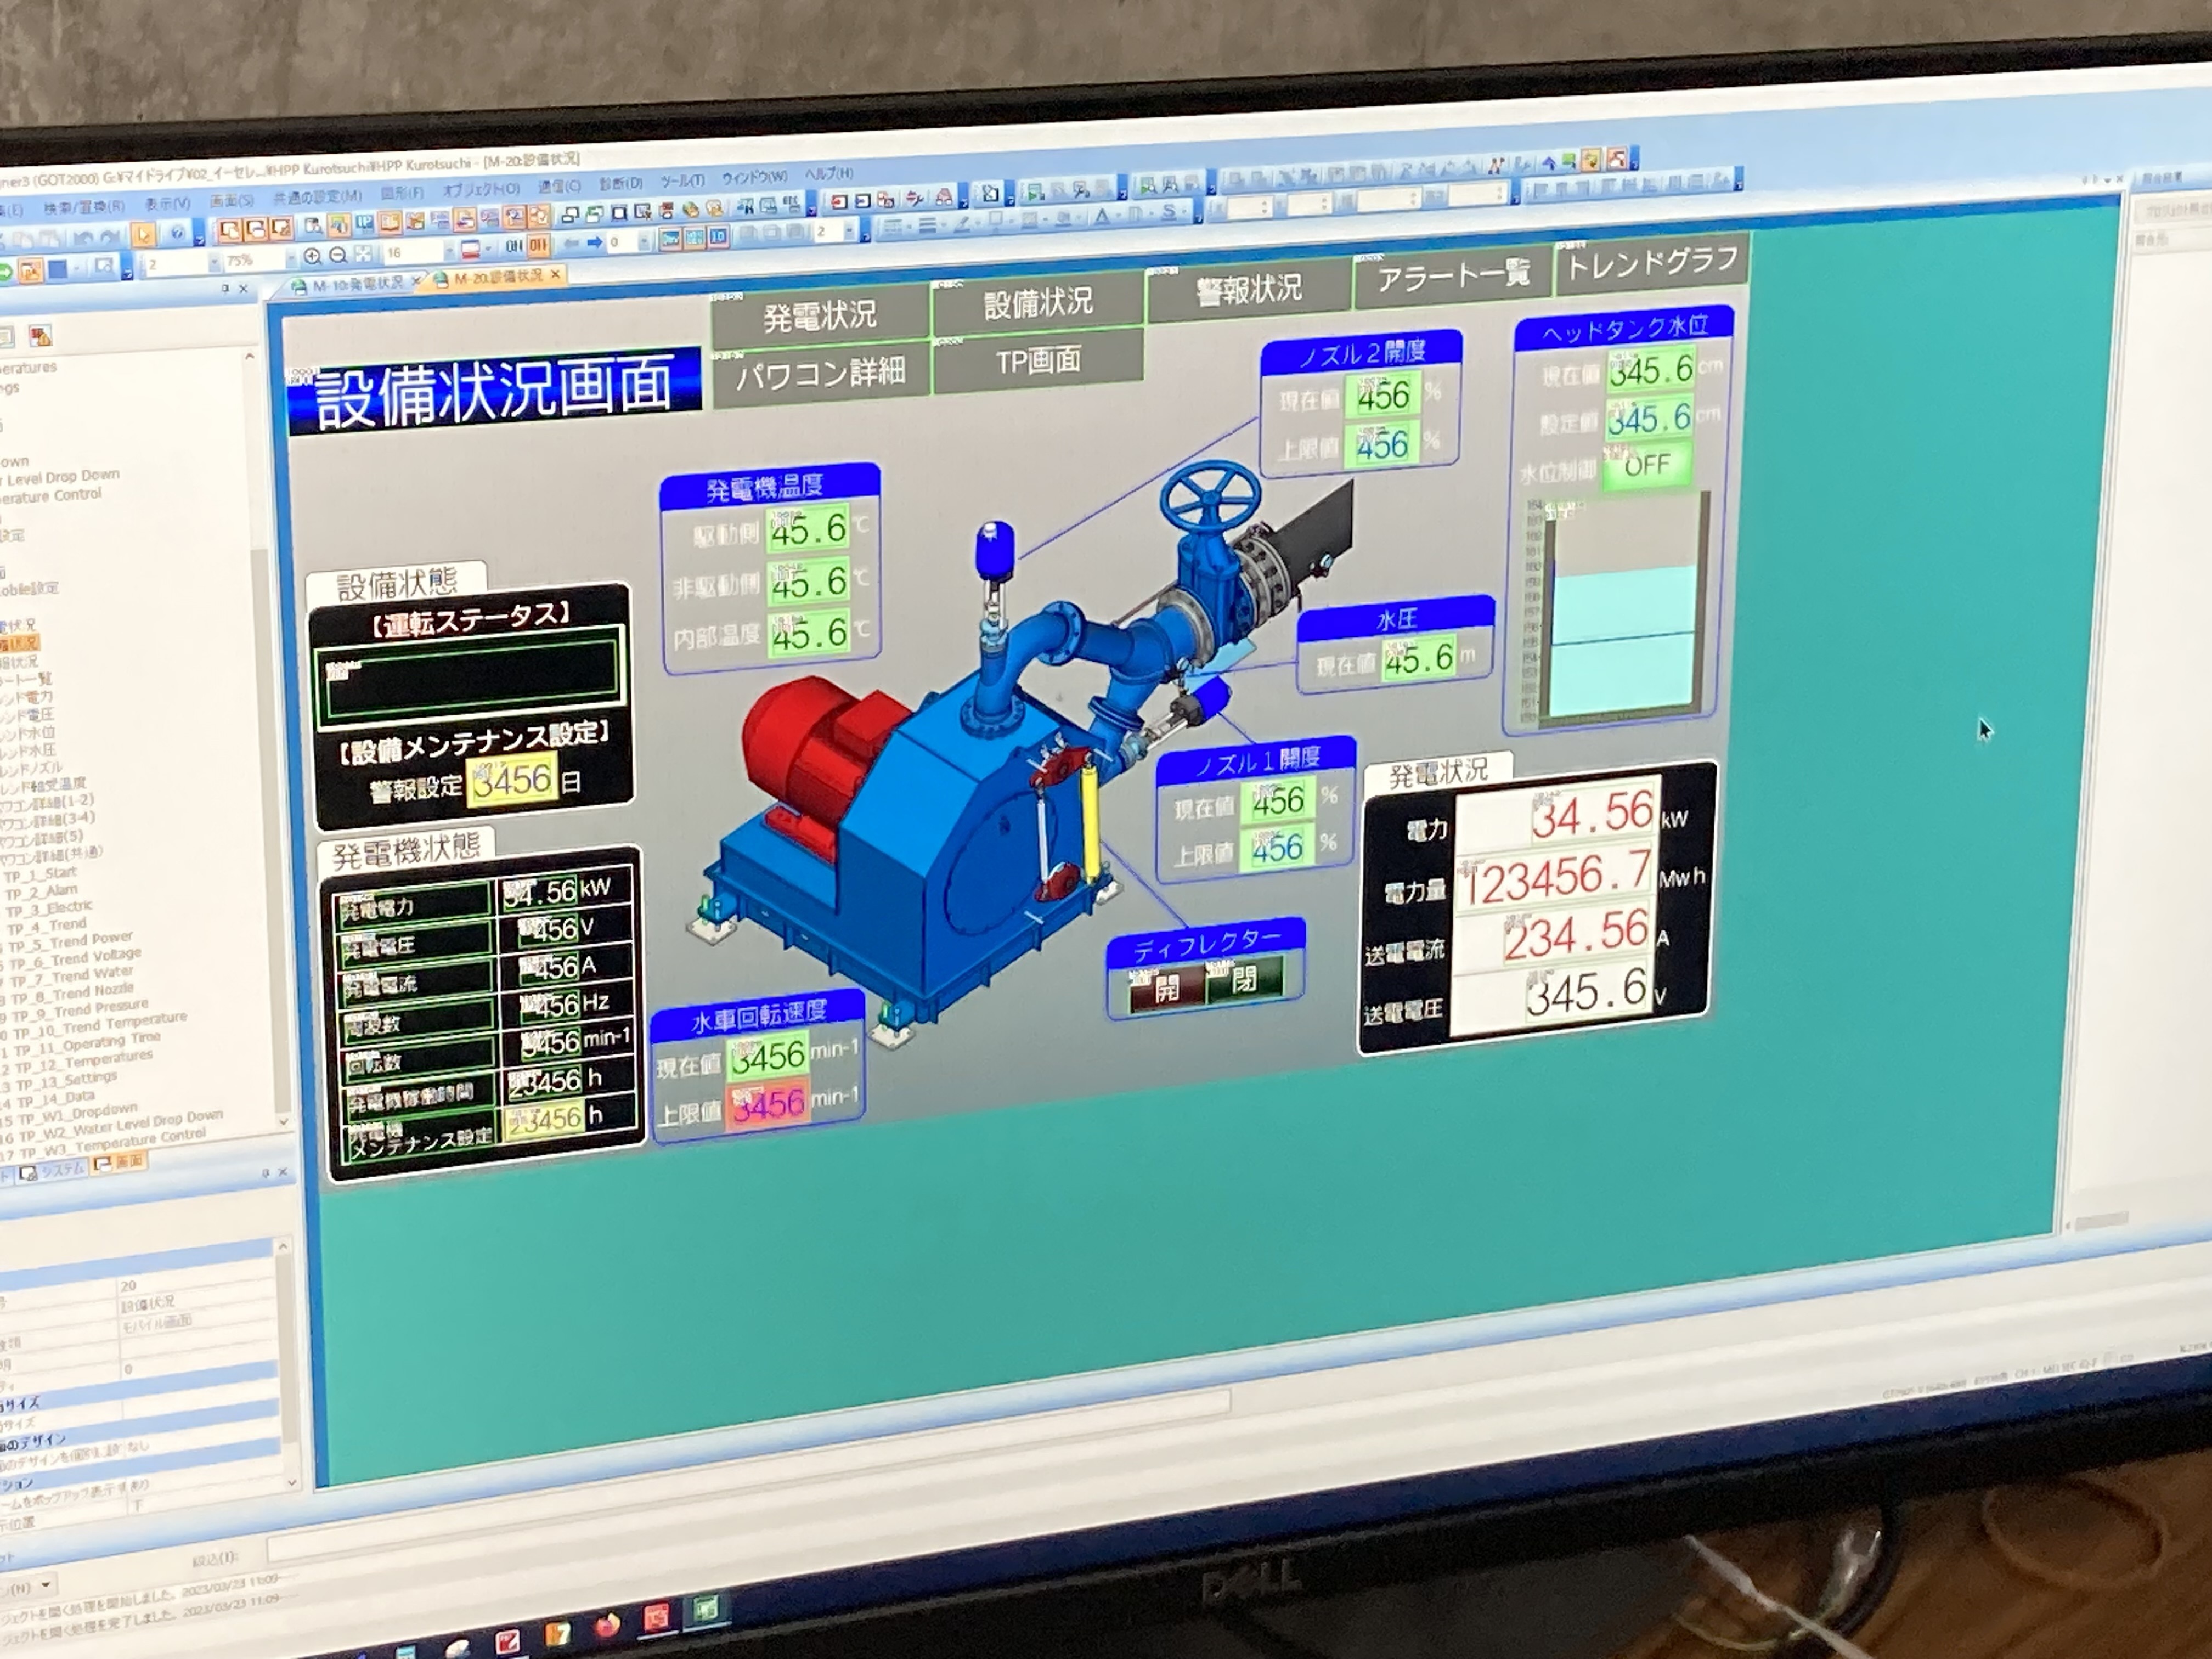Click the blue right arrow next-screen icon
The width and height of the screenshot is (2212, 1659).
(594, 243)
